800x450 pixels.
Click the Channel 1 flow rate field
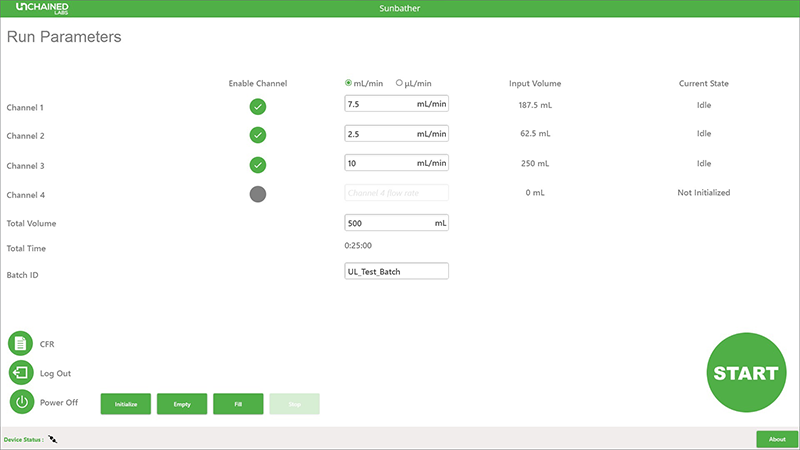coord(396,104)
